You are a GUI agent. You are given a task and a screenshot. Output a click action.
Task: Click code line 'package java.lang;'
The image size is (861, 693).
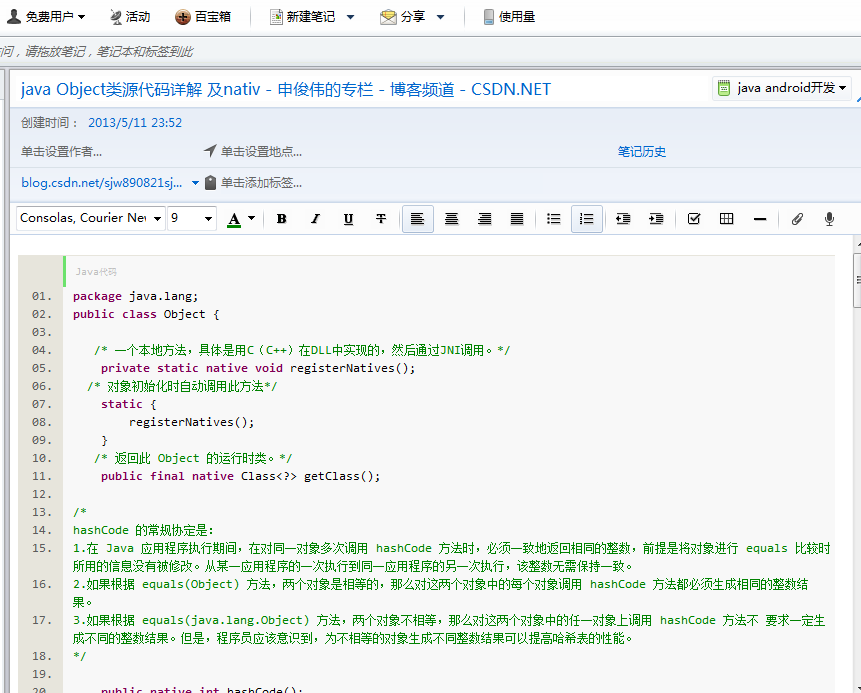pyautogui.click(x=135, y=296)
